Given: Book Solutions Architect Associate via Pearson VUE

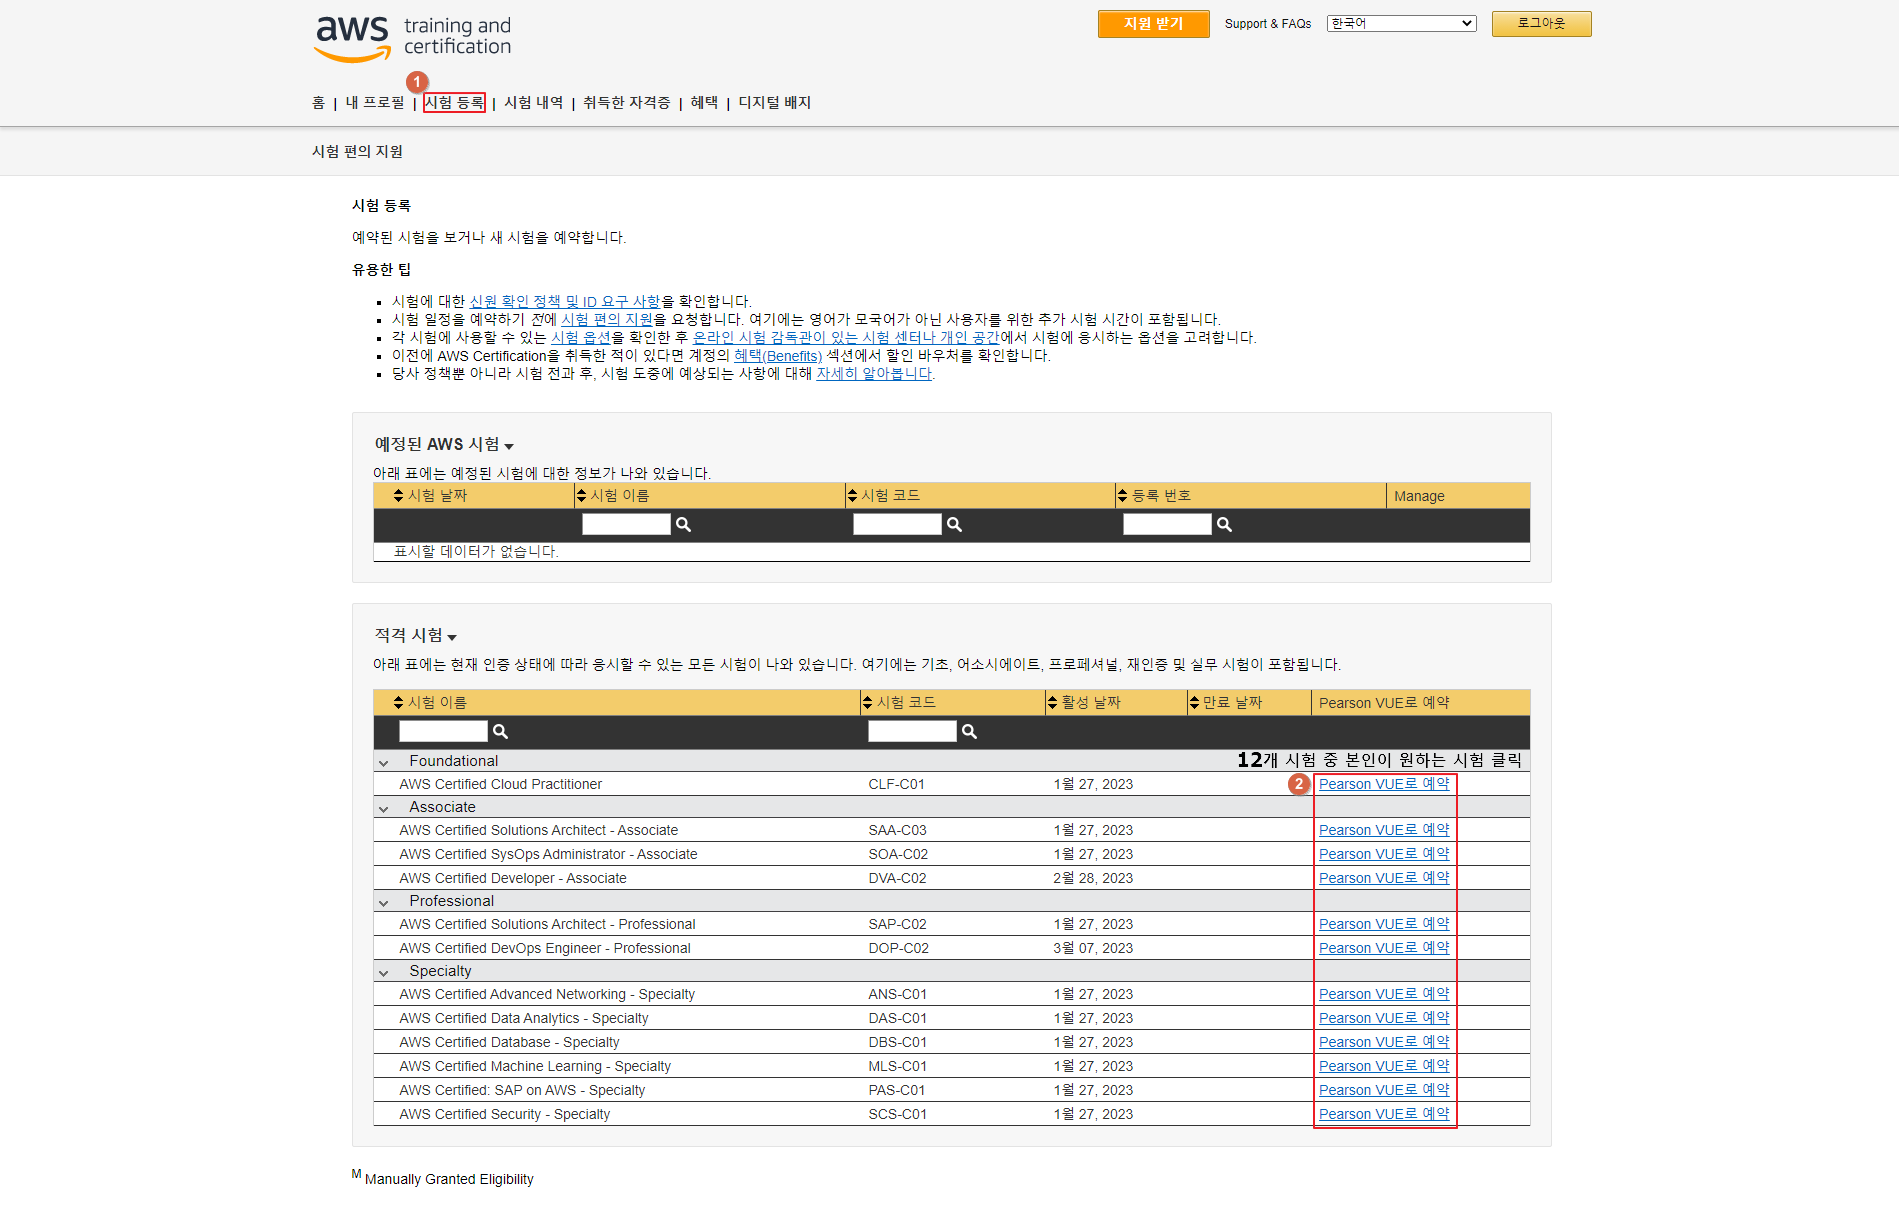Looking at the screenshot, I should (x=1384, y=831).
